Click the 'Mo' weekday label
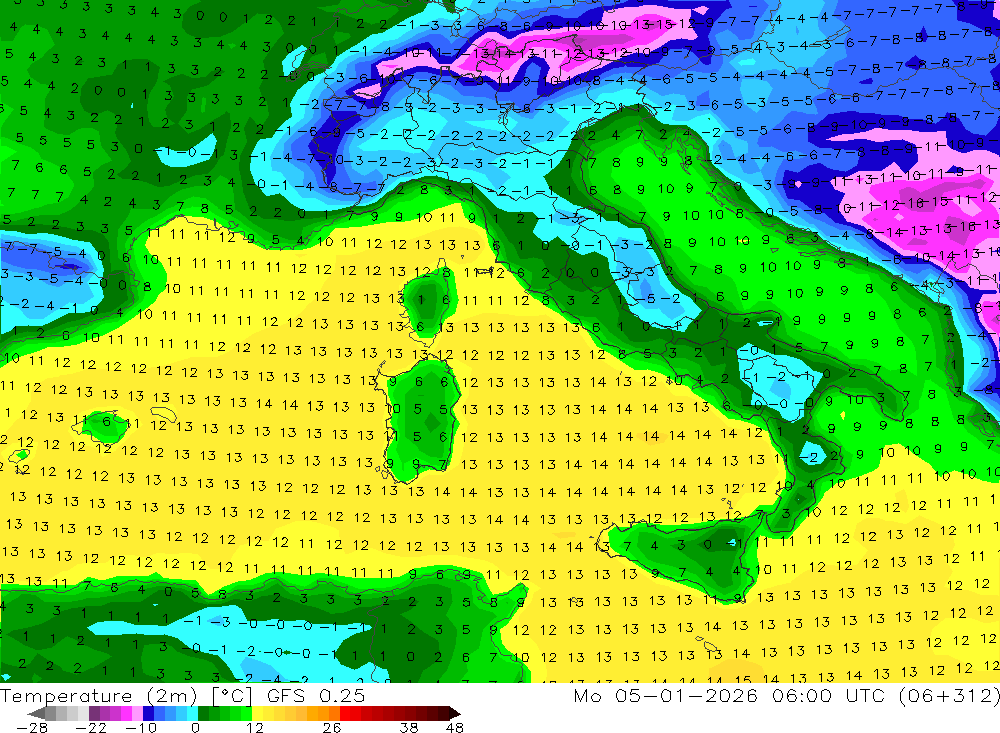The image size is (1000, 733). 587,696
